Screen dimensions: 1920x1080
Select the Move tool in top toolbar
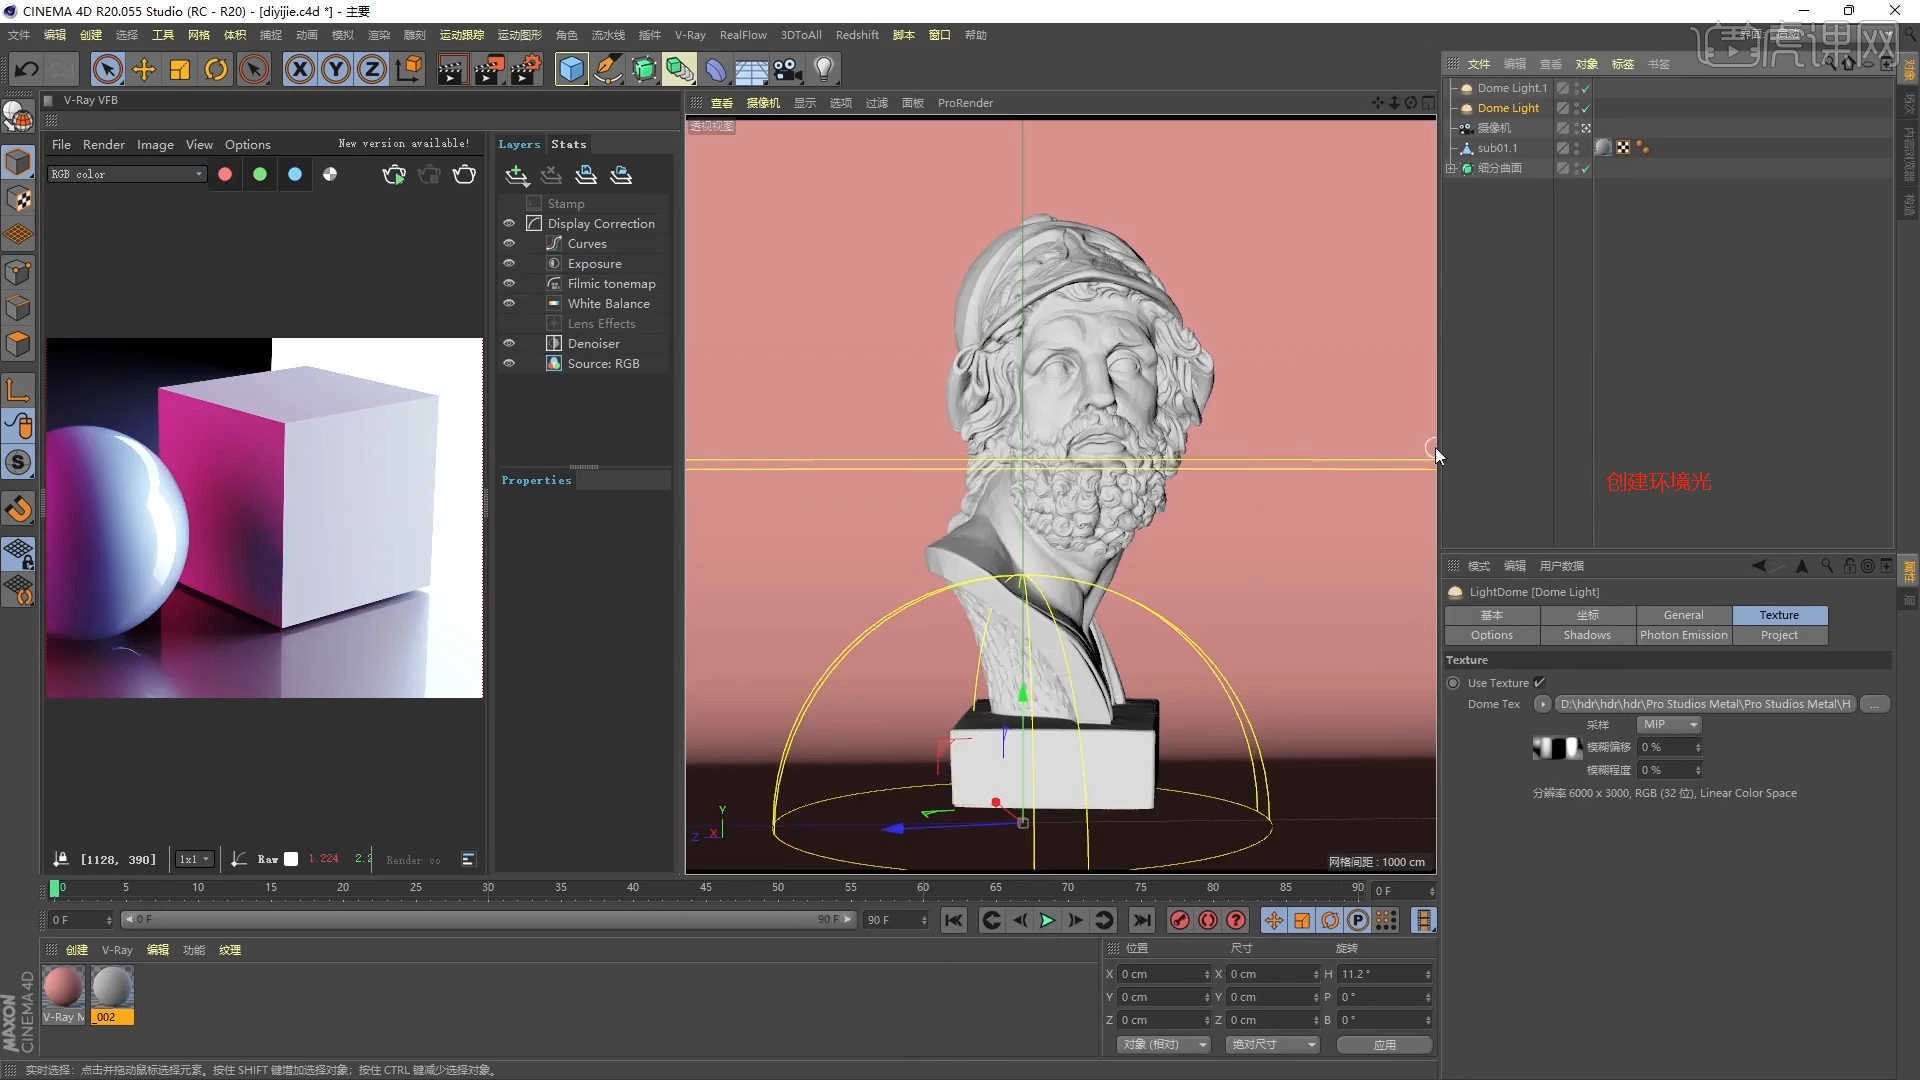click(x=144, y=69)
